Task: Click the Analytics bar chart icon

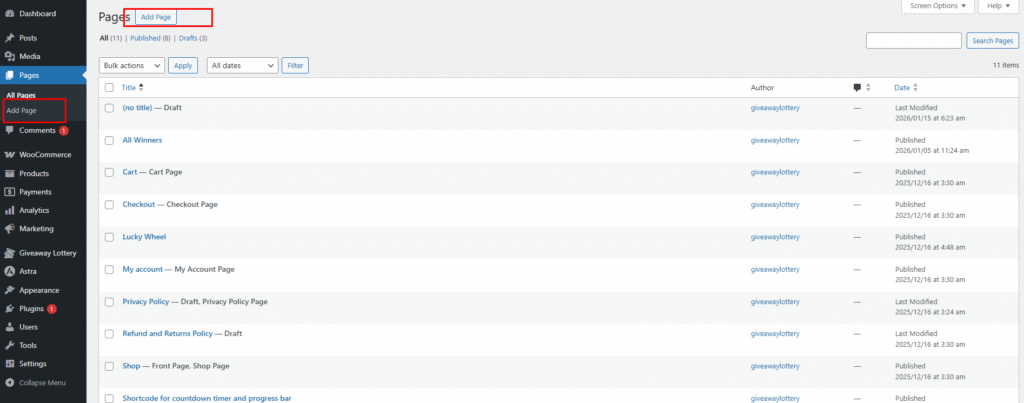Action: 9,210
